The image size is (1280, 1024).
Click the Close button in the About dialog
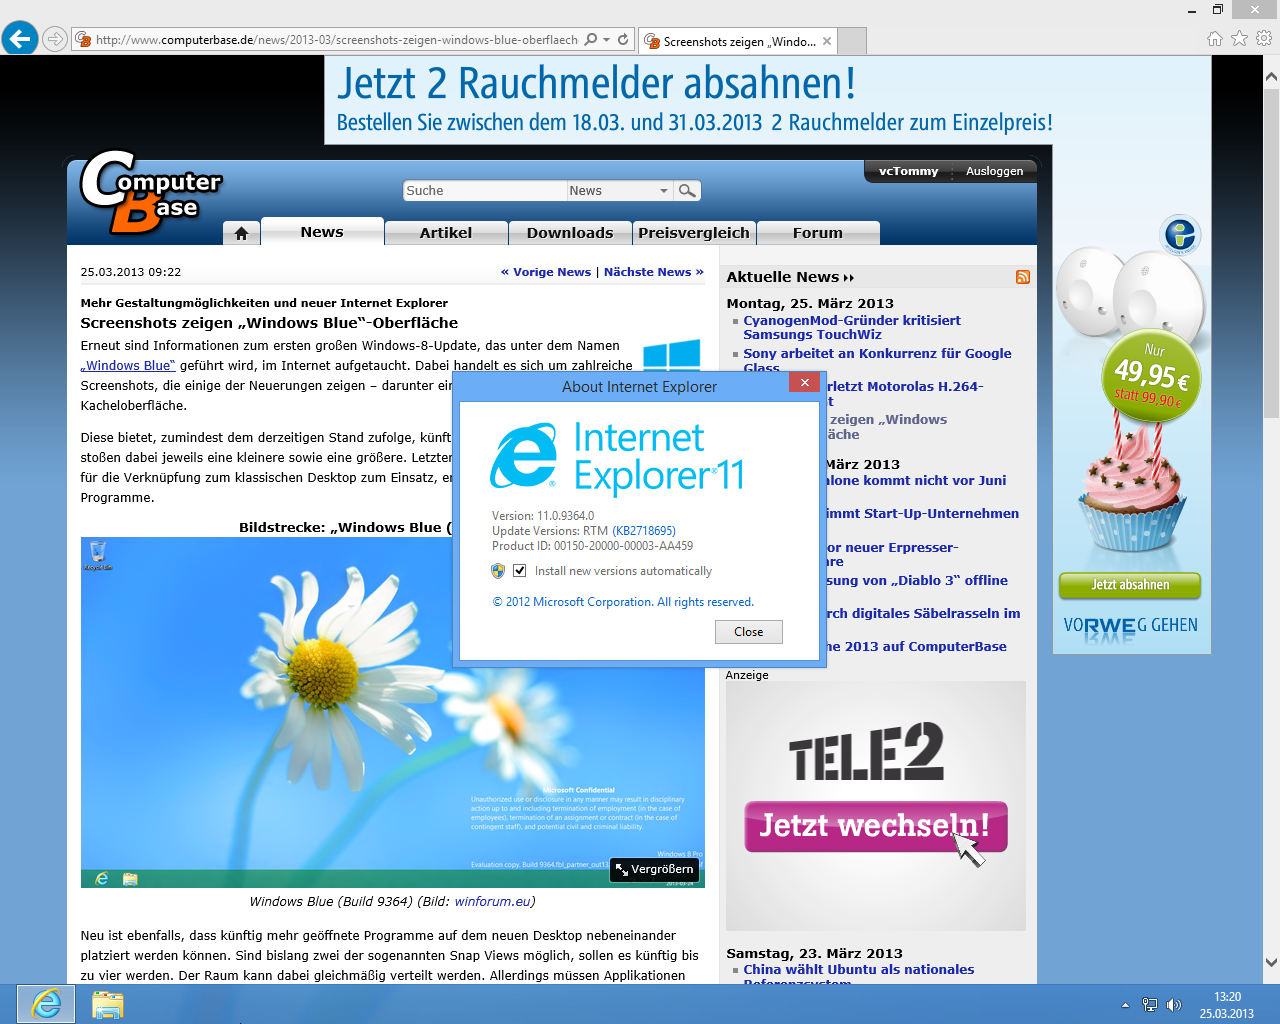pos(749,632)
